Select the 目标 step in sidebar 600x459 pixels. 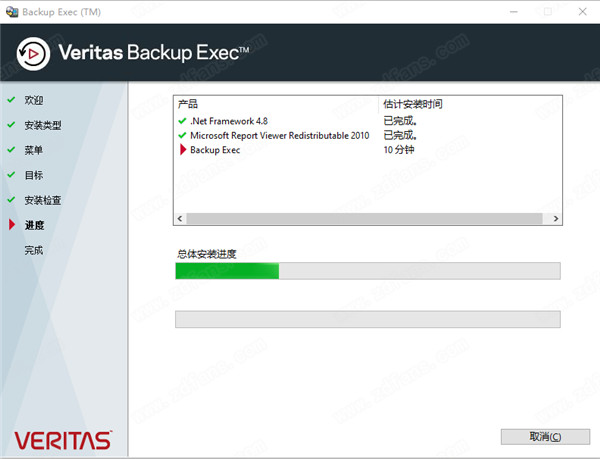coord(34,175)
